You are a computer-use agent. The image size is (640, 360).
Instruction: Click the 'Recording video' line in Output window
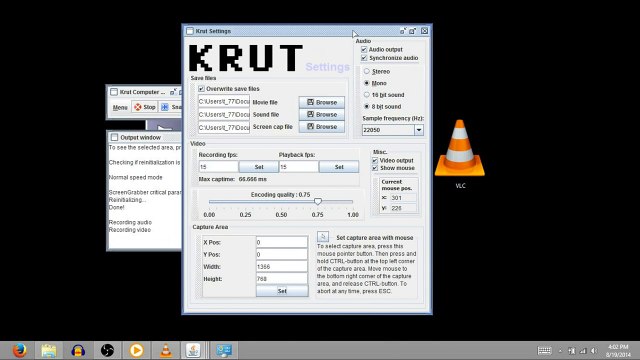[130, 230]
